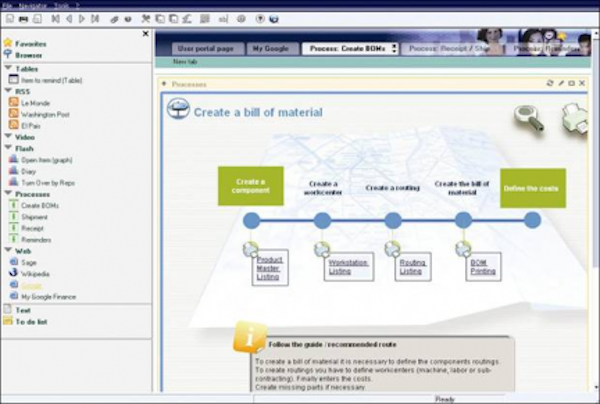The width and height of the screenshot is (600, 404).
Task: Collapse the Tables section
Action: [x=8, y=68]
